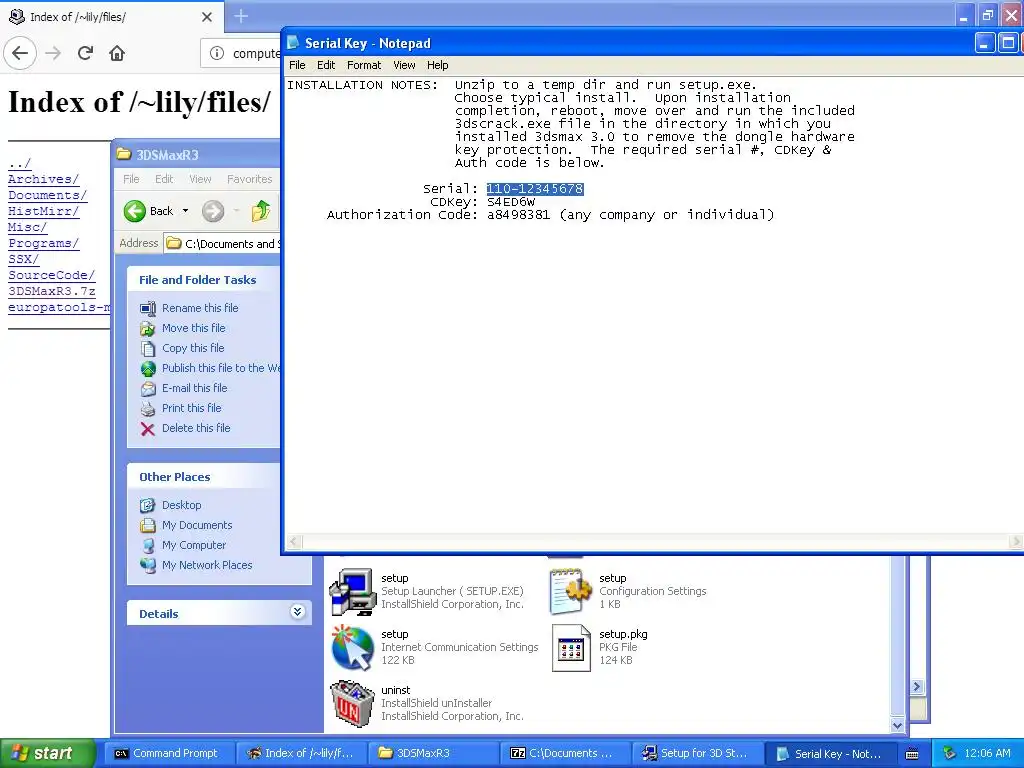Screen dimensions: 1024x768
Task: Open Misc/ directory link
Action: coord(27,227)
